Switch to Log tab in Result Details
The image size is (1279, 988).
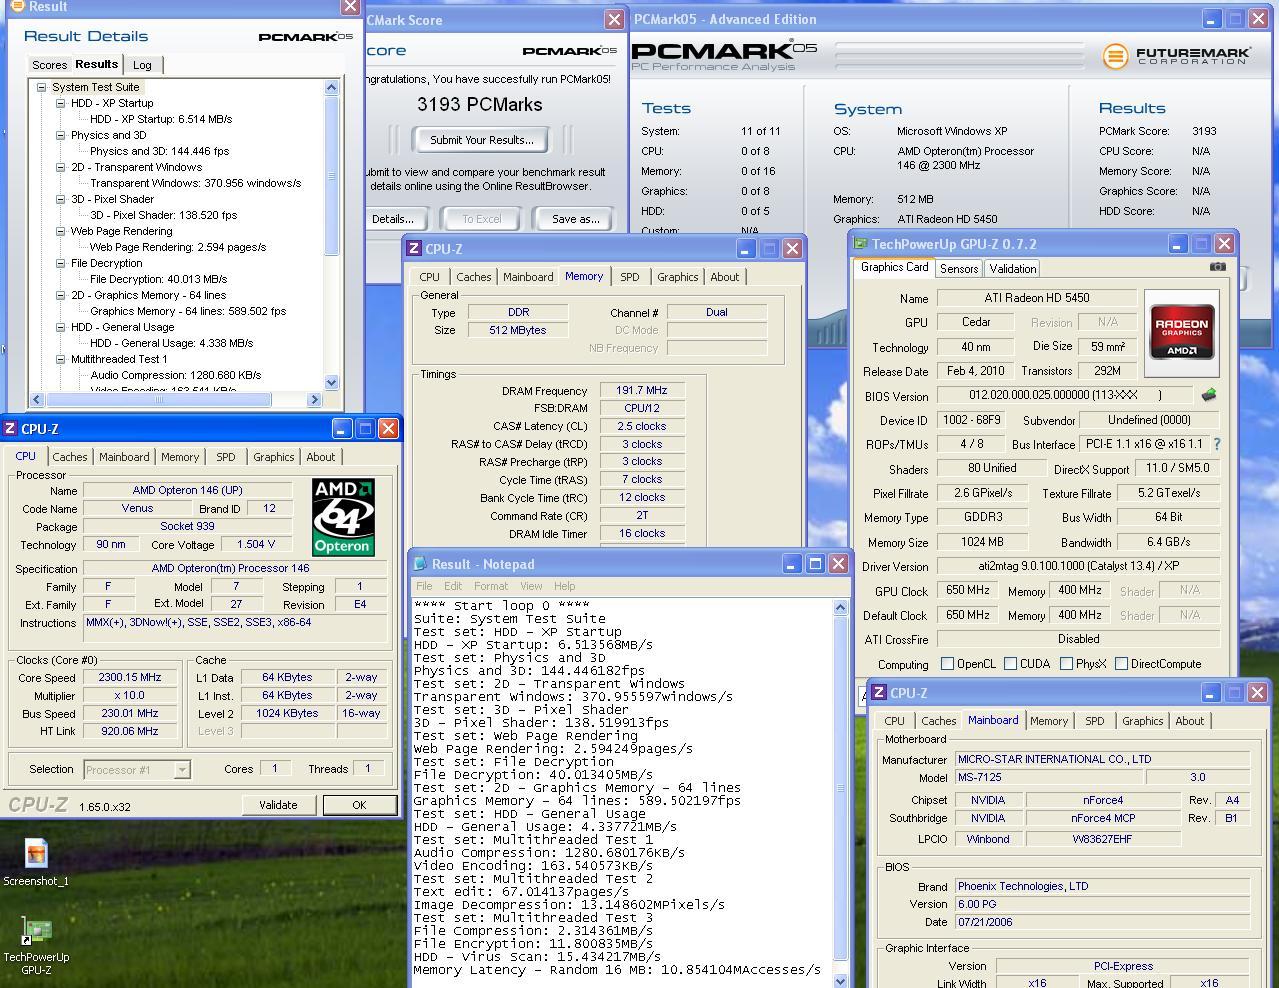(x=142, y=65)
